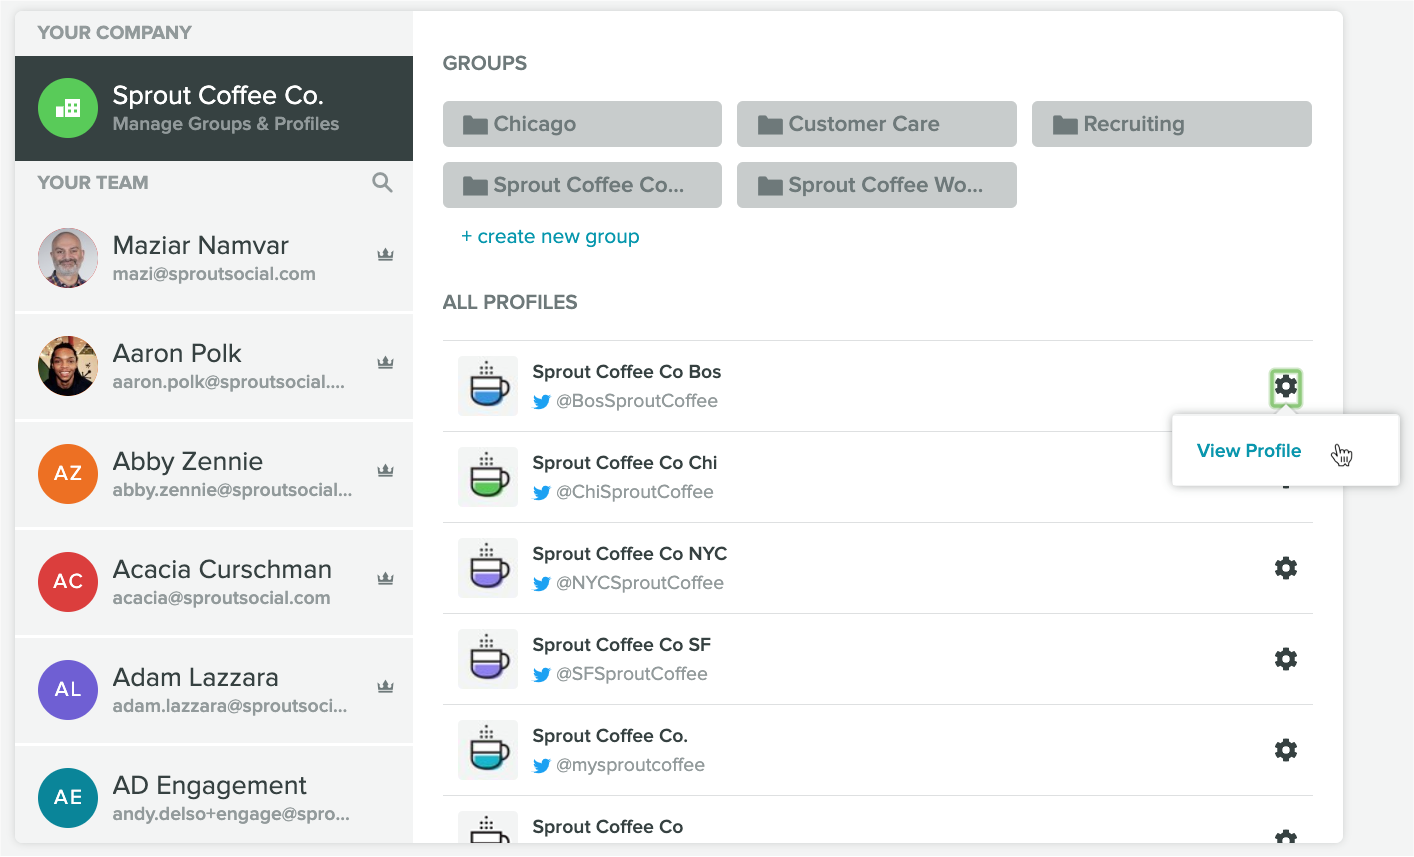Select Sprout Coffee Co. Manage Groups & Profiles

214,108
